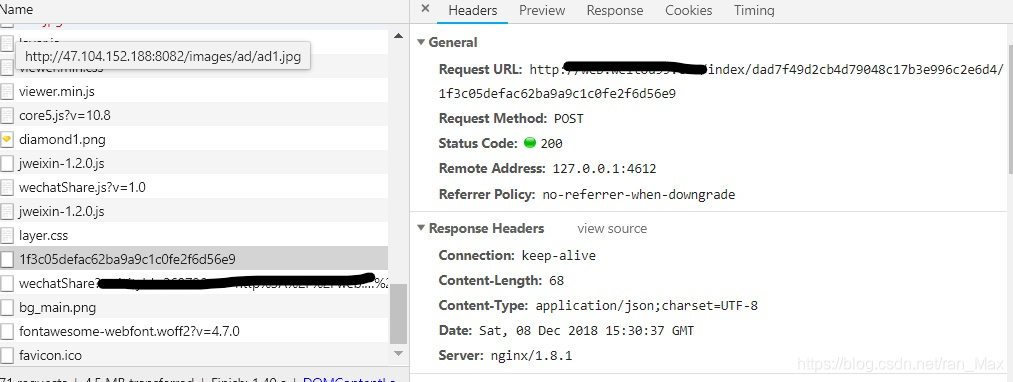Click the request list scroll down arrow
Image resolution: width=1013 pixels, height=382 pixels.
(398, 354)
